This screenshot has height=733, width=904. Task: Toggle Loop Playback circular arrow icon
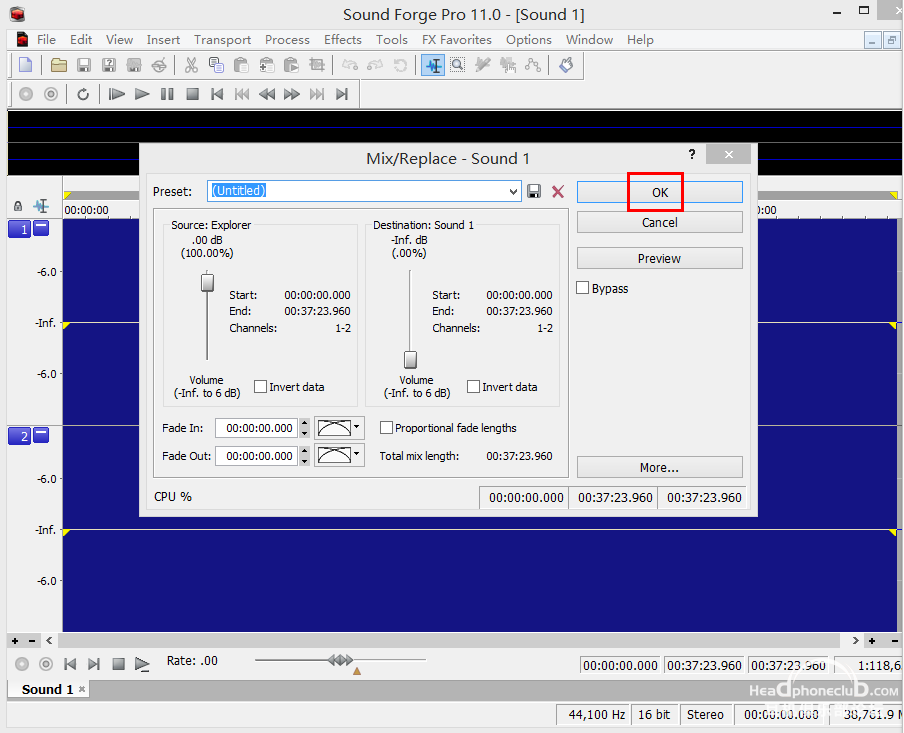pyautogui.click(x=83, y=94)
